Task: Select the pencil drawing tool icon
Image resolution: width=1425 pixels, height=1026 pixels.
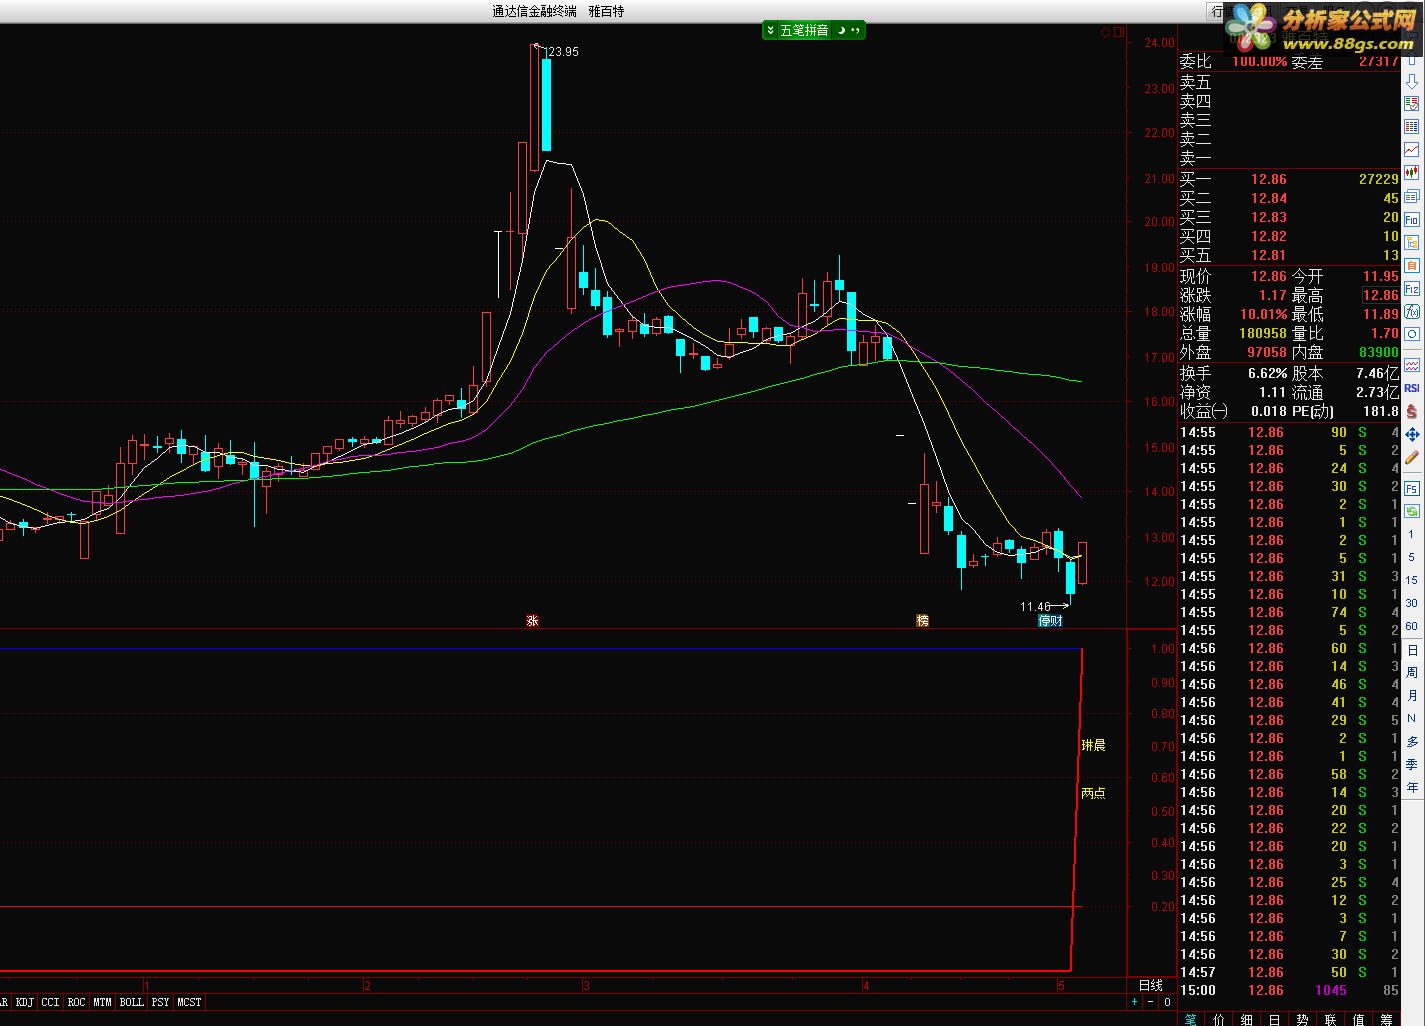Action: coord(1412,458)
